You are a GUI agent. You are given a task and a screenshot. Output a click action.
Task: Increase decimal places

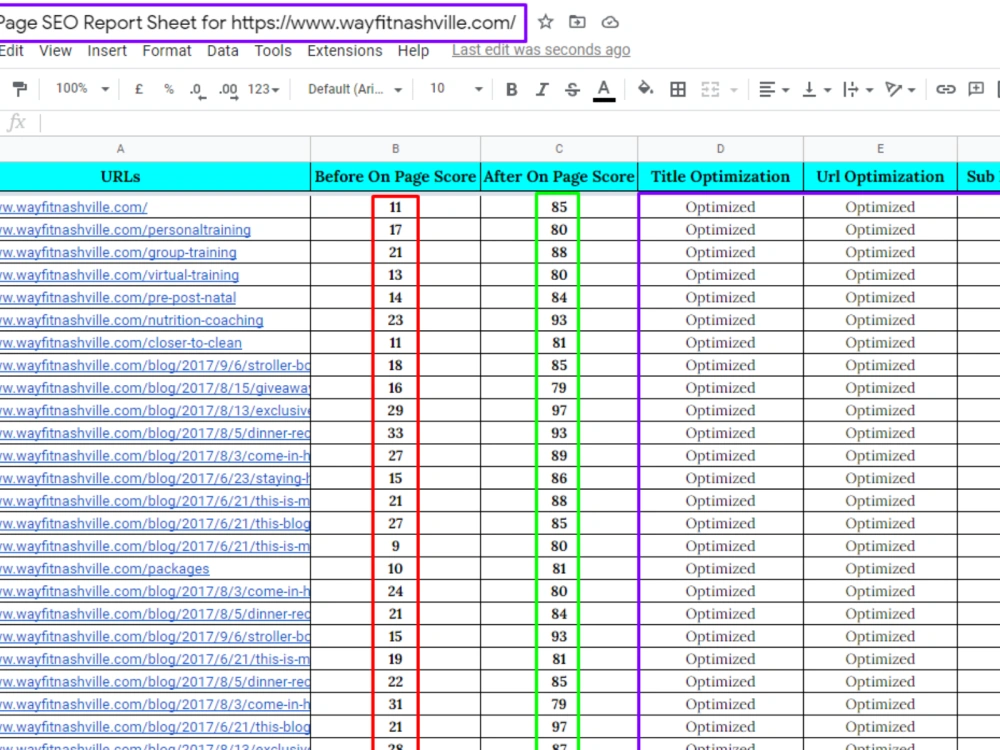(x=228, y=90)
